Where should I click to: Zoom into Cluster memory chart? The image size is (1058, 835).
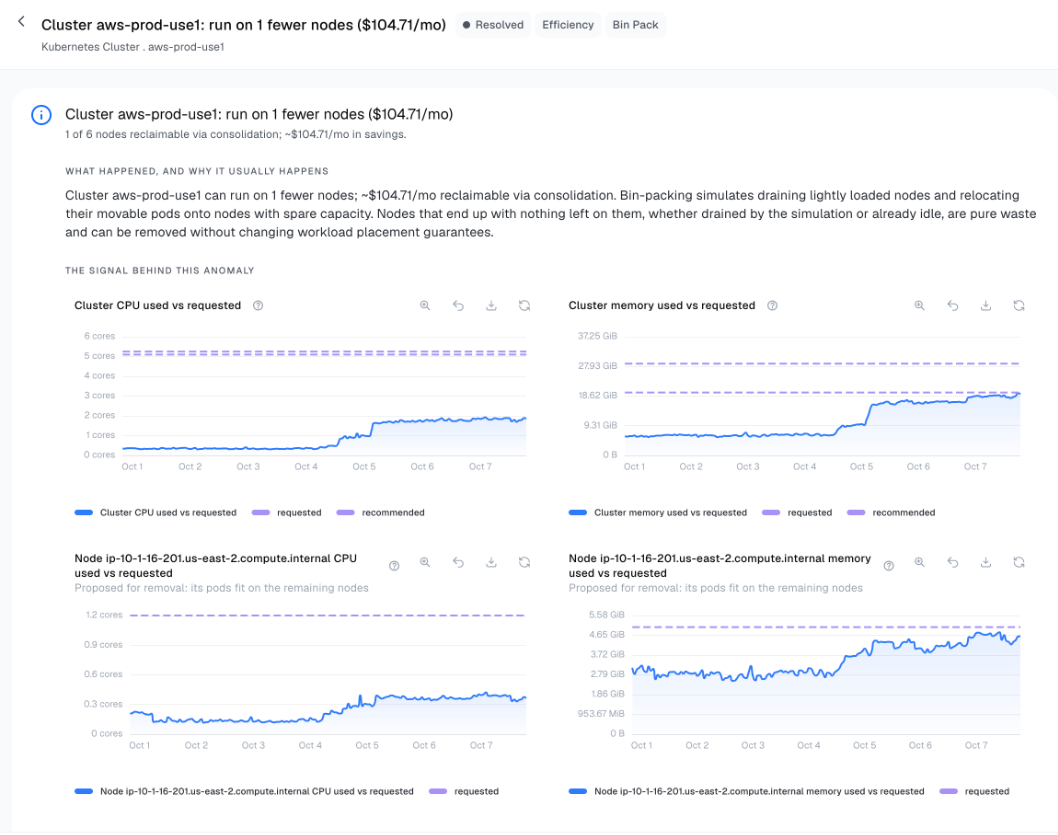[x=920, y=306]
